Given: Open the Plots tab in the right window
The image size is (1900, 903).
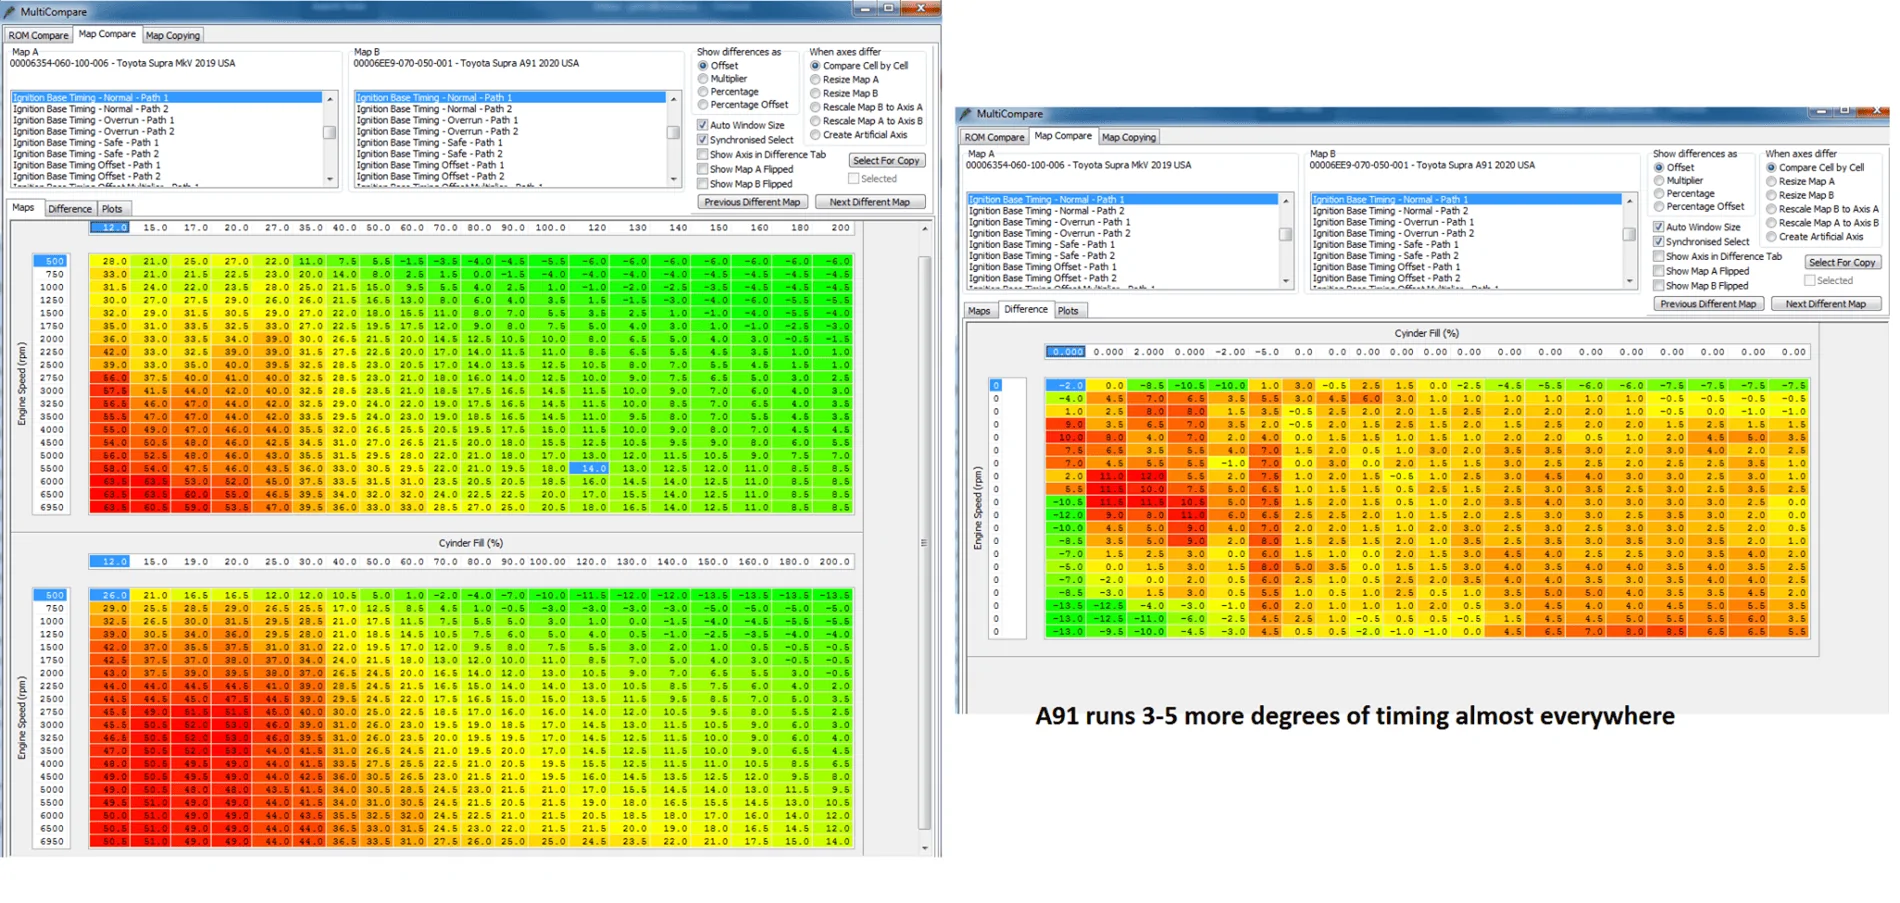Looking at the screenshot, I should click(x=1068, y=311).
